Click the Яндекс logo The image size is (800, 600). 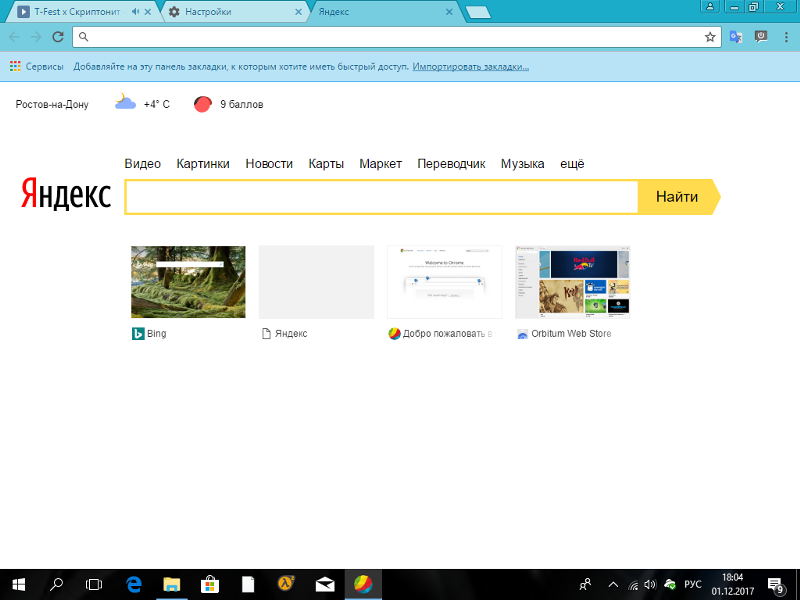[66, 194]
